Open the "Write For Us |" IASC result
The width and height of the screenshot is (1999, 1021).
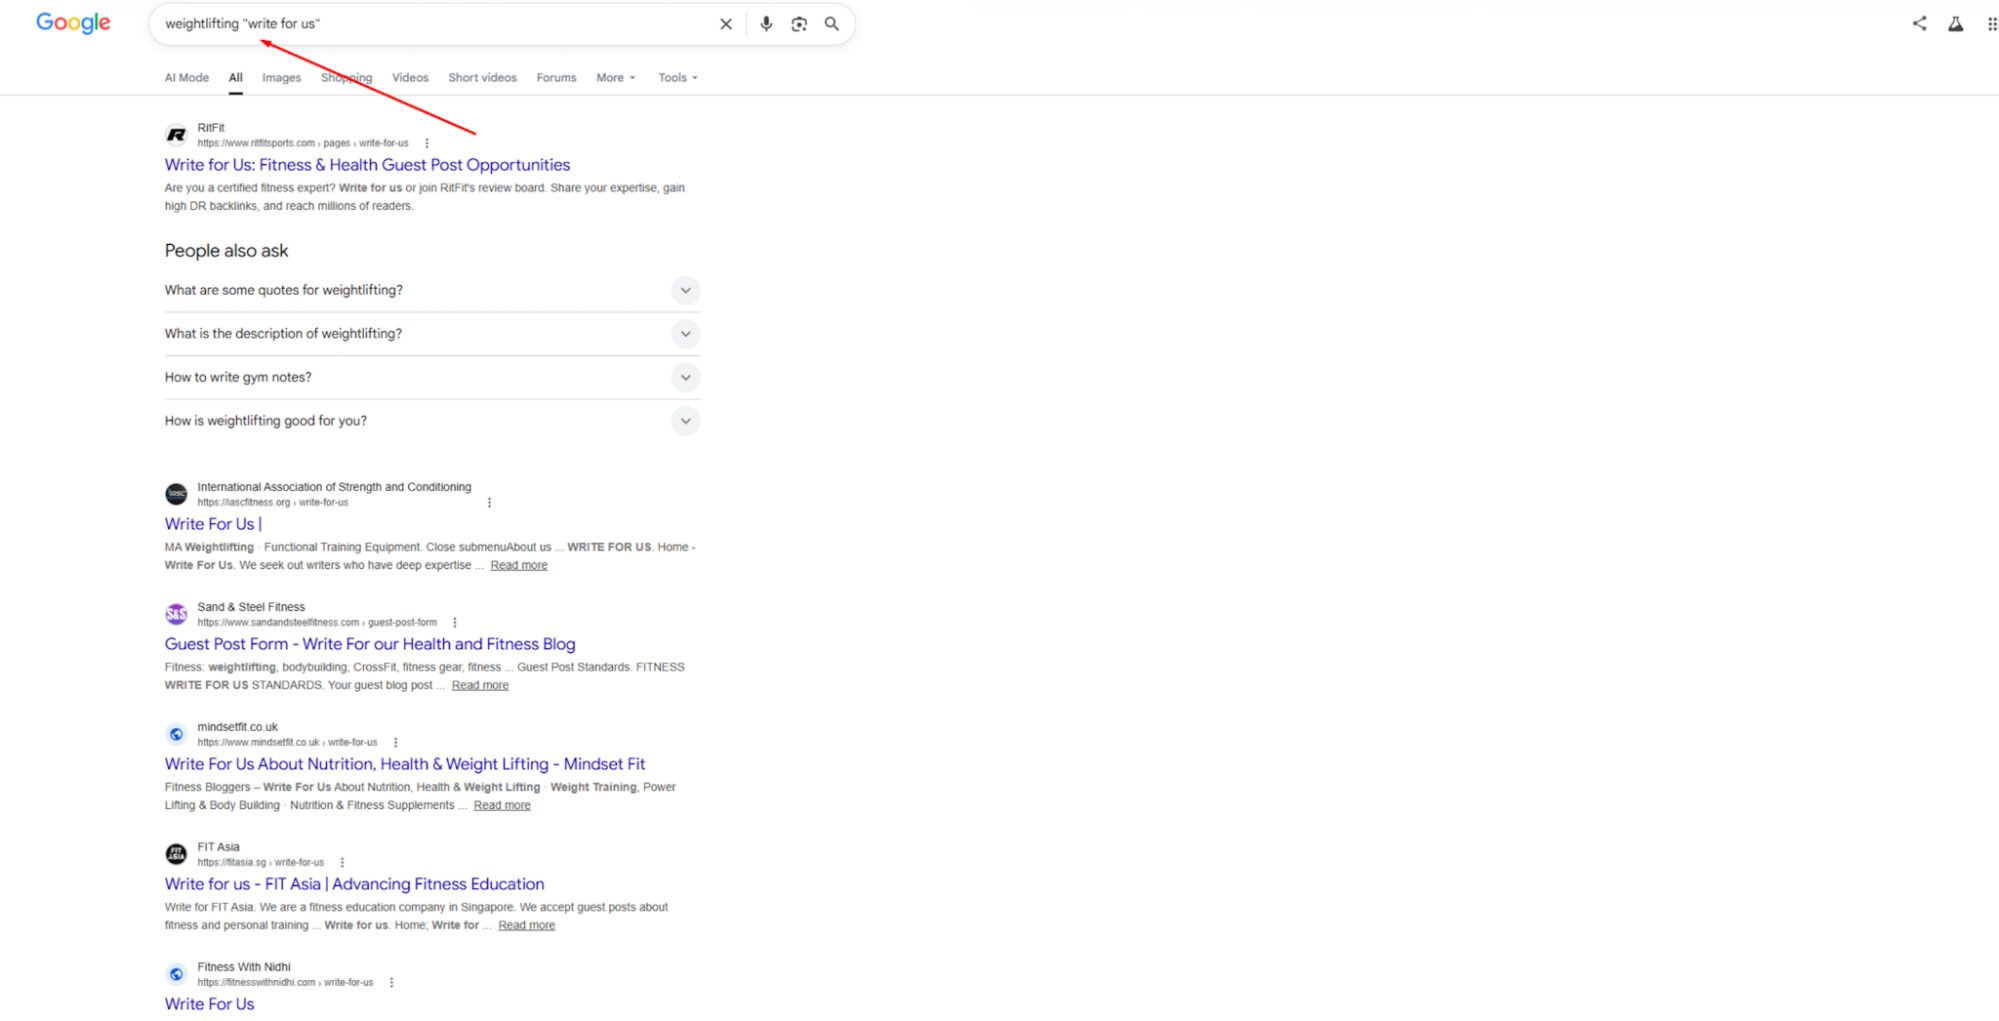point(213,524)
